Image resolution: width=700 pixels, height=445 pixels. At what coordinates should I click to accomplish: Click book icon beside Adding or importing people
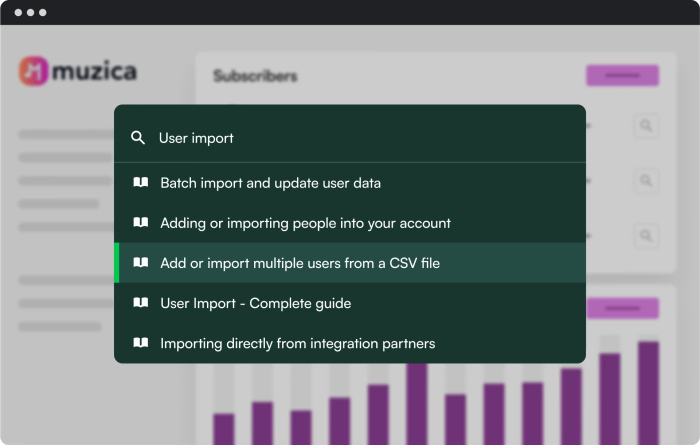coord(141,223)
